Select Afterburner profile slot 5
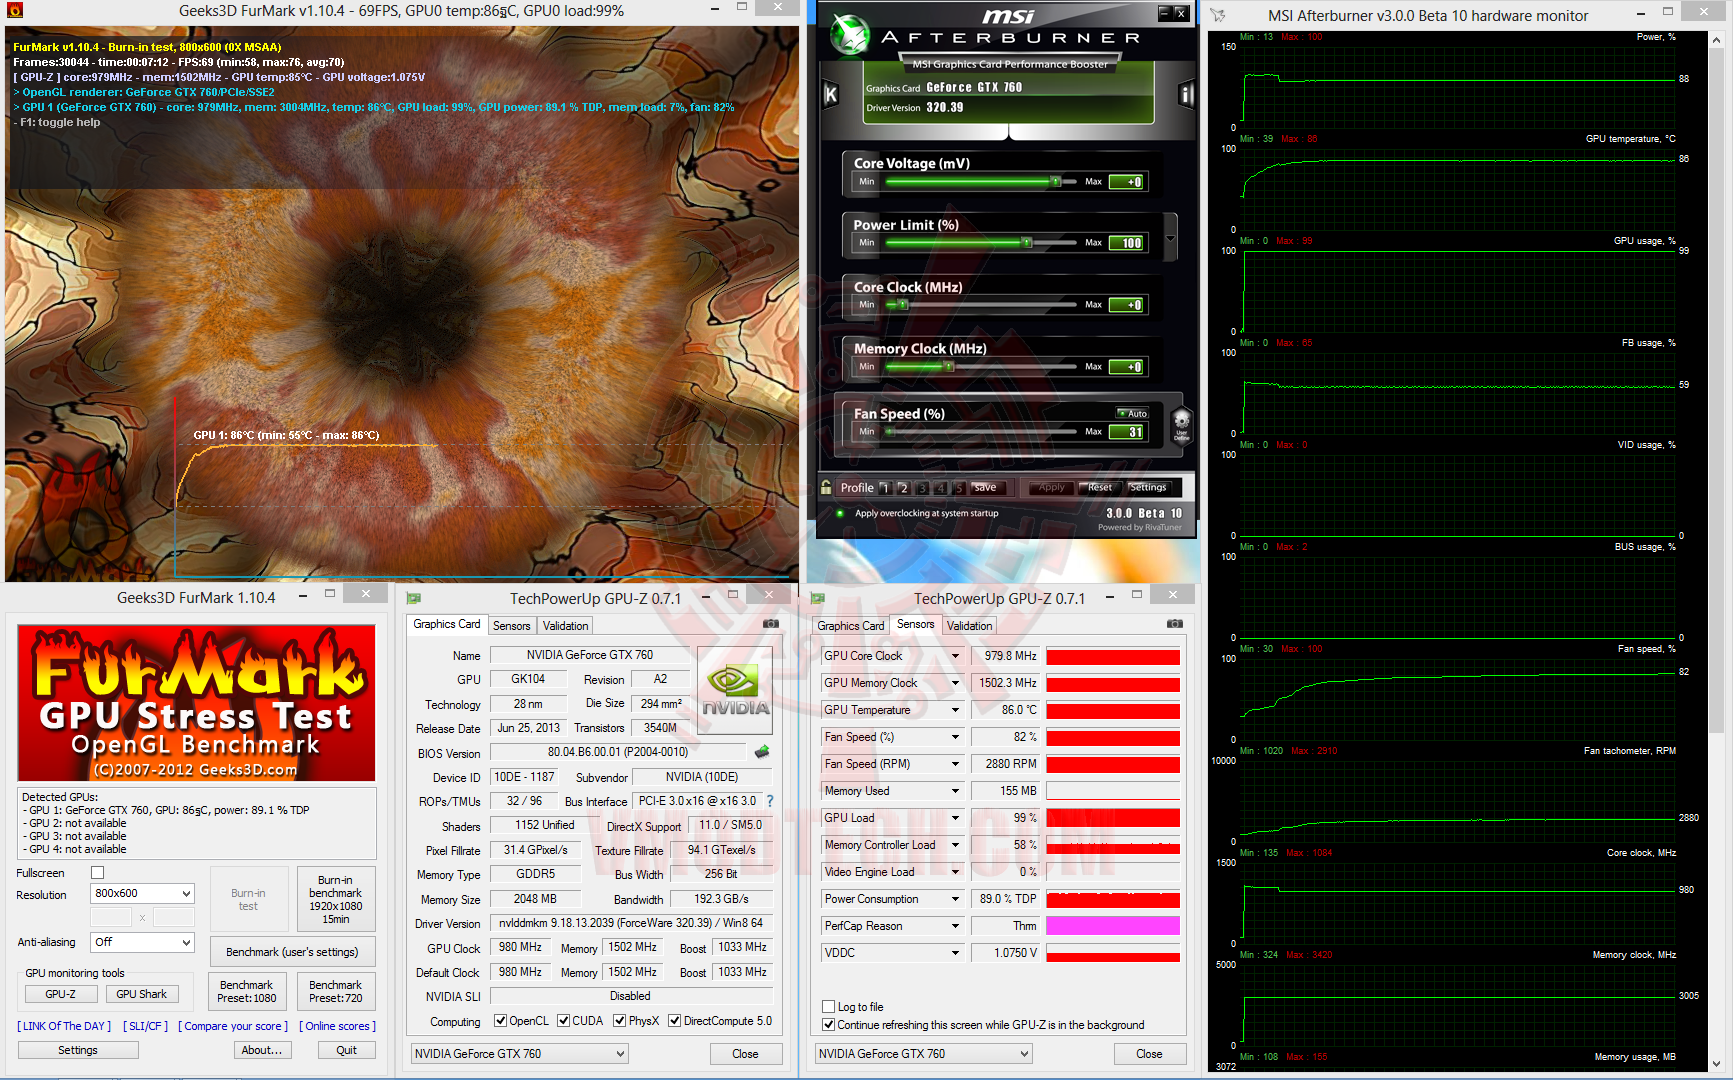1733x1080 pixels. (x=958, y=488)
